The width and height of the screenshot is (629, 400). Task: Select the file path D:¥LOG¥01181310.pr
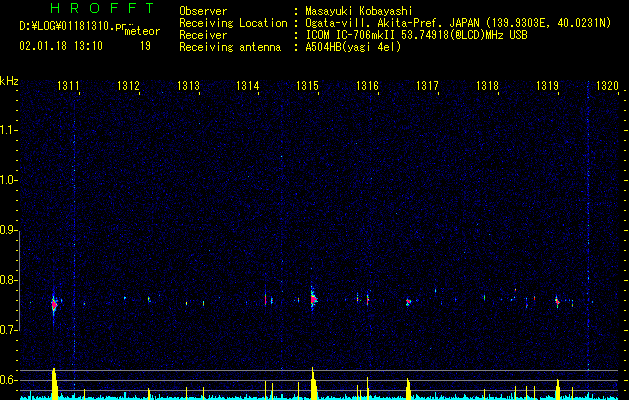(73, 26)
